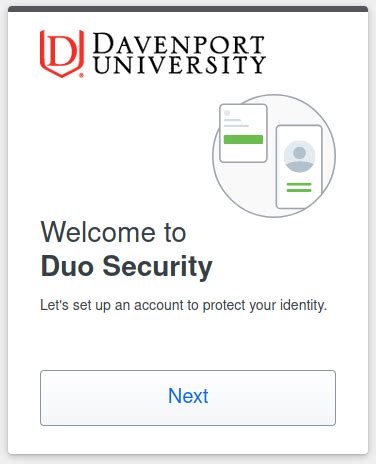Select the user avatar icon in illustration

(x=299, y=157)
